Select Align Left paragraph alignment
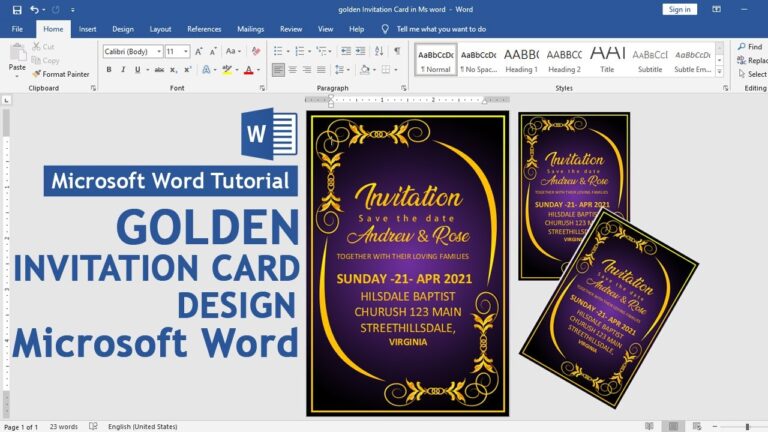The width and height of the screenshot is (768, 432). [278, 70]
